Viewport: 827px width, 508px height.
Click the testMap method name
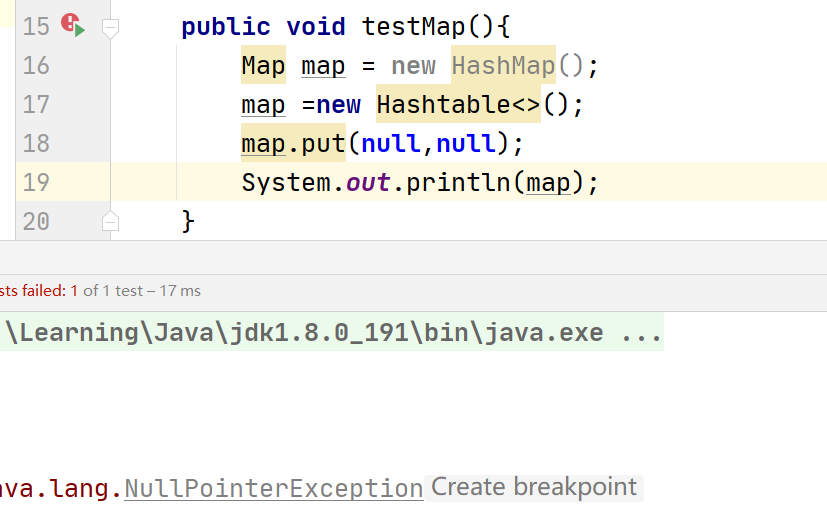pos(413,27)
